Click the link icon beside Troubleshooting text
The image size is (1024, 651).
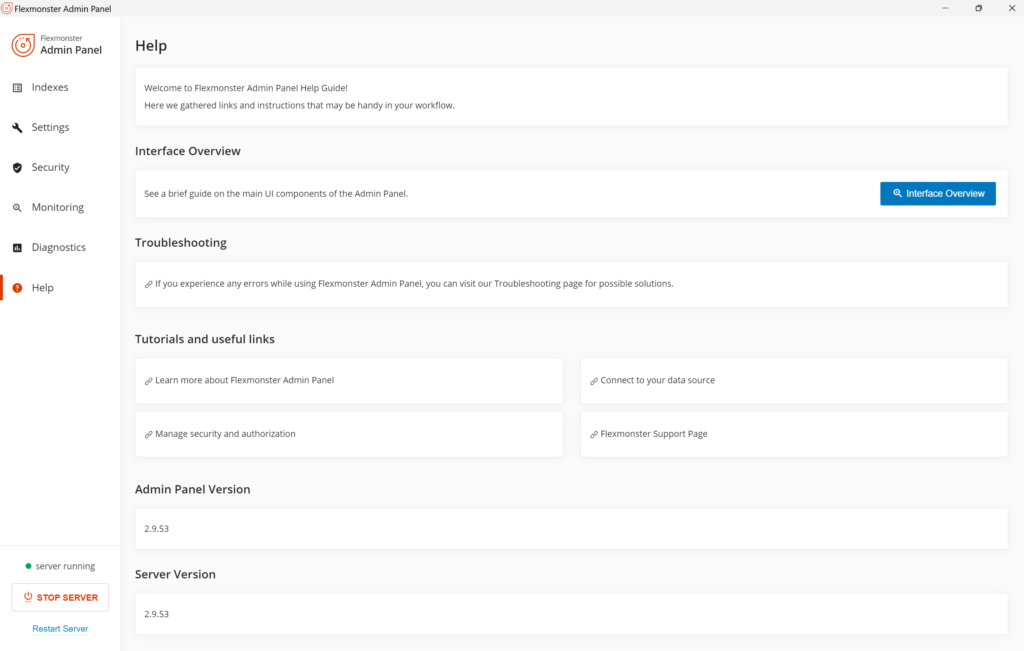[148, 283]
